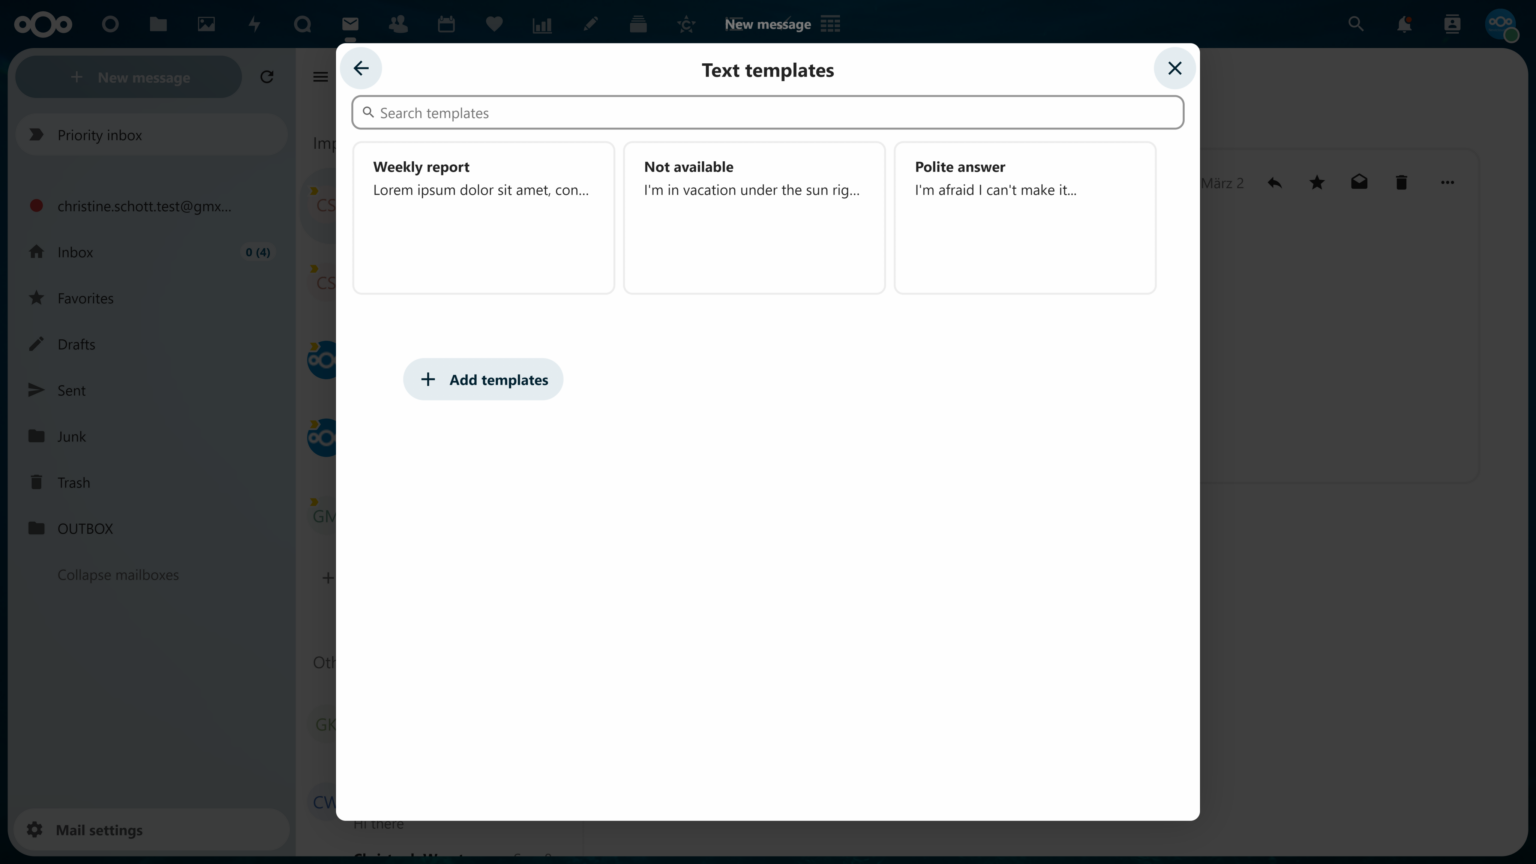1536x864 pixels.
Task: Delete the open message with the trash icon
Action: (x=1400, y=182)
